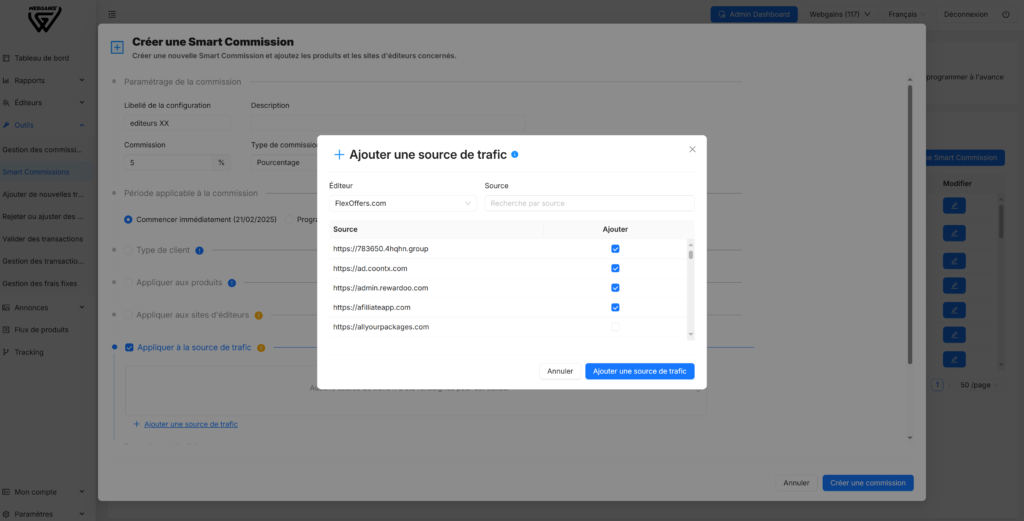Click warning icon next to Appliquer aux sites d'éditeurs
The height and width of the screenshot is (521, 1024).
pos(259,315)
